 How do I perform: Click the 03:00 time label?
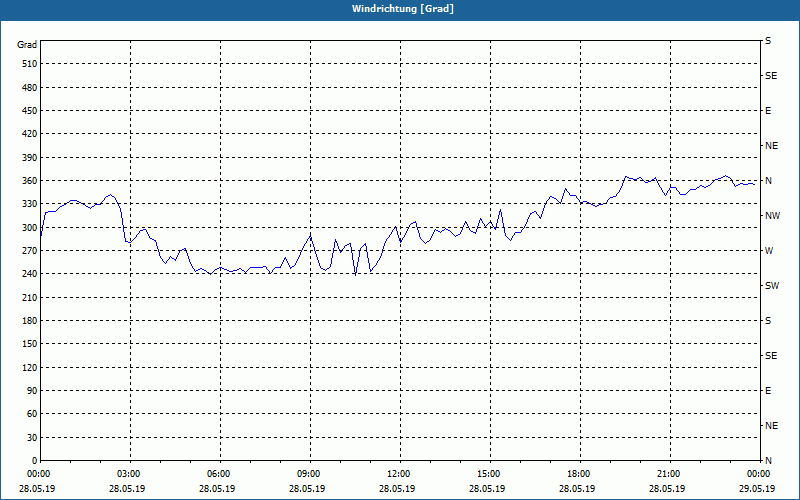click(x=128, y=474)
